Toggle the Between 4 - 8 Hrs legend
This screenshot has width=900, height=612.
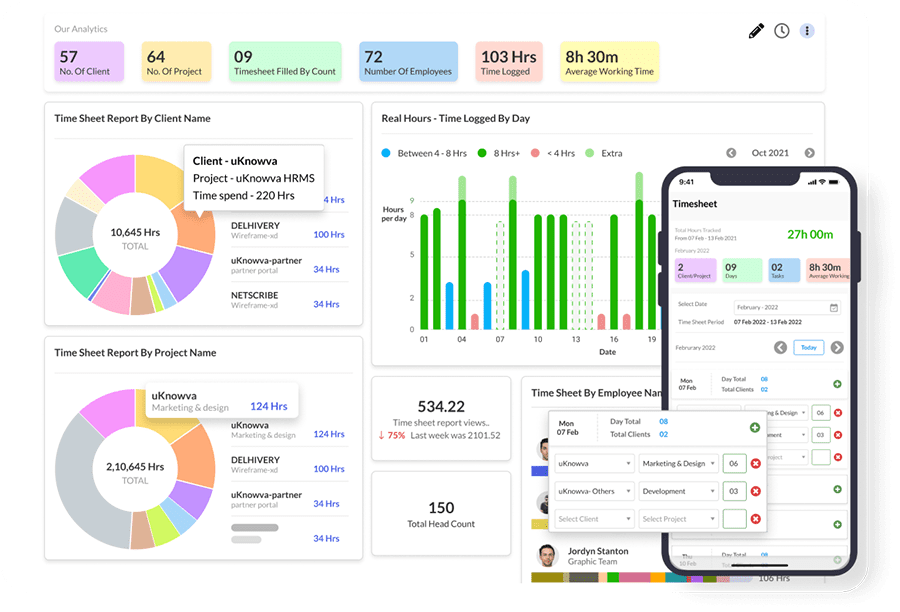424,153
